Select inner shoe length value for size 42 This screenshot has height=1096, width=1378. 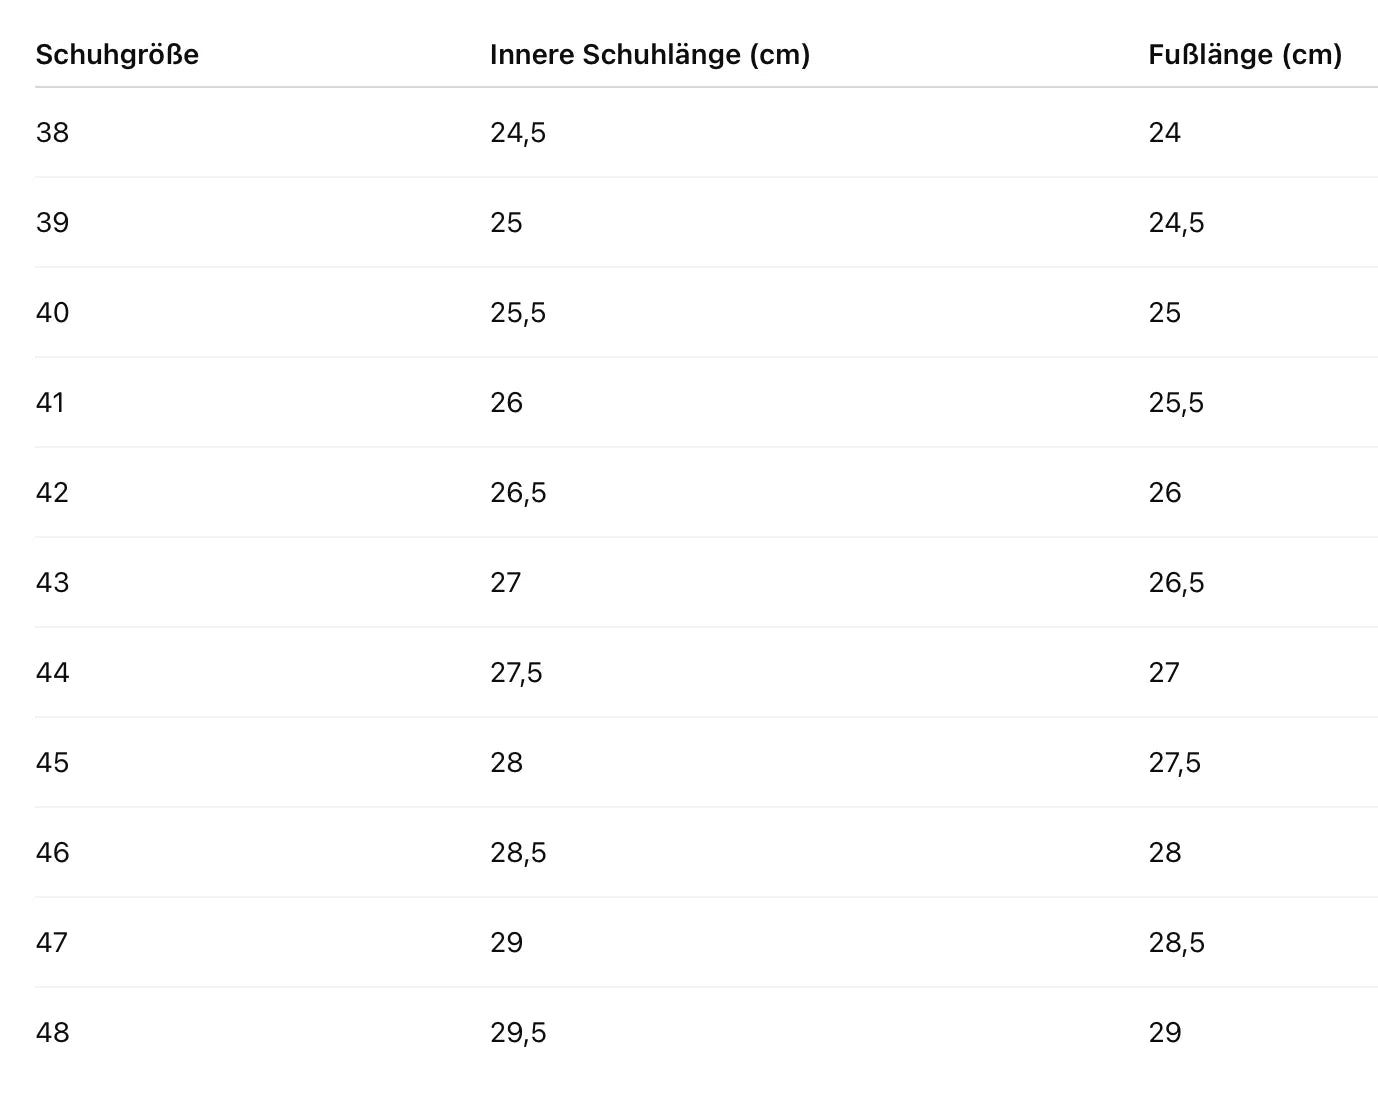(x=518, y=493)
